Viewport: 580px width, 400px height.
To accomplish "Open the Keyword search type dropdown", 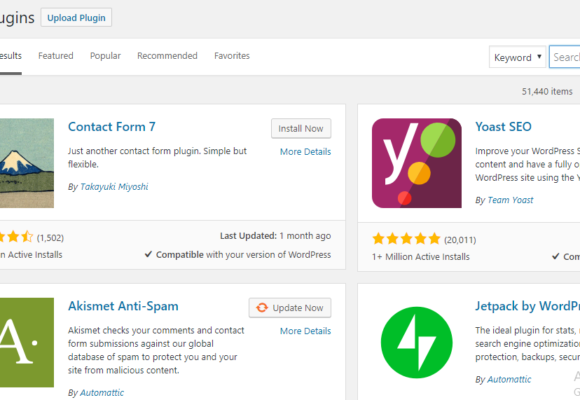I will (x=517, y=57).
